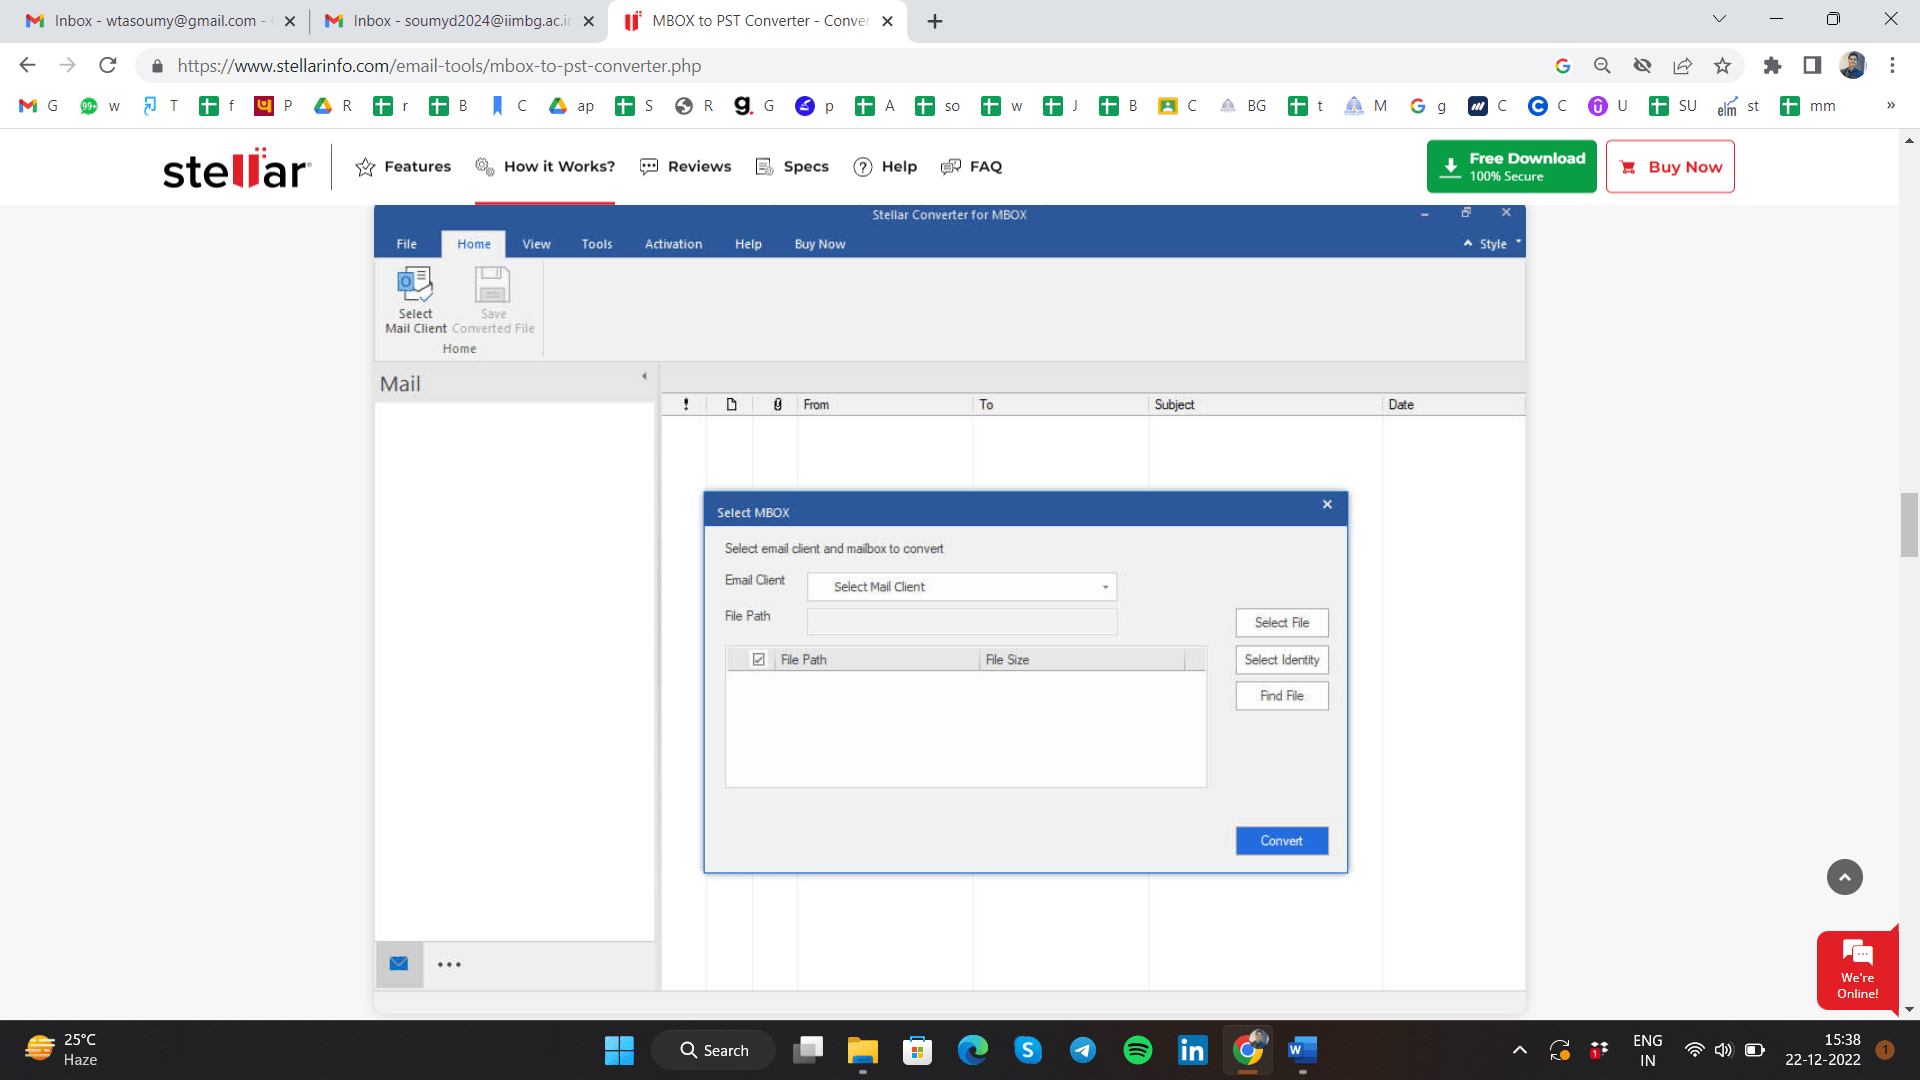The image size is (1920, 1080).
Task: Open the FAQ link
Action: pos(972,167)
